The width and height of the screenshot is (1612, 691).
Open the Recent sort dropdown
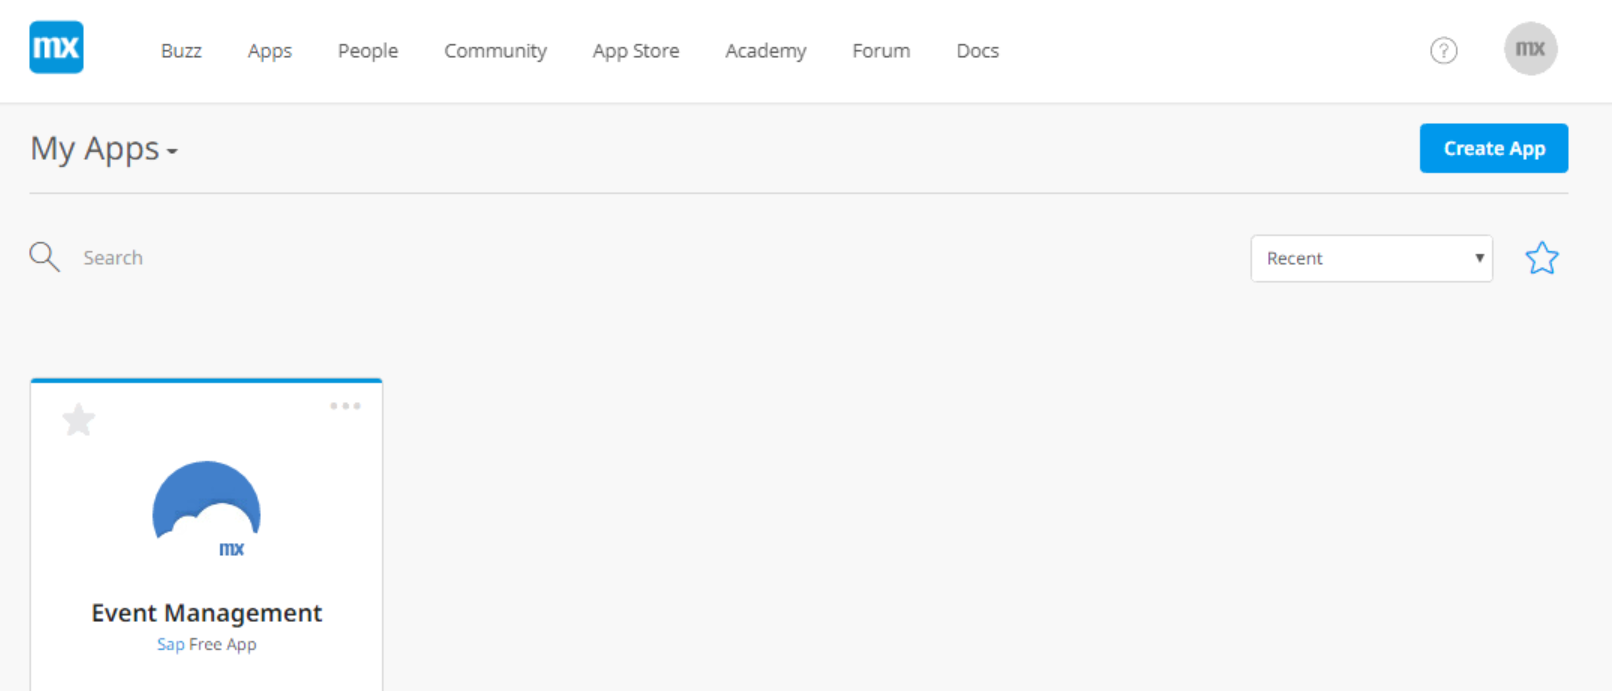coord(1371,258)
